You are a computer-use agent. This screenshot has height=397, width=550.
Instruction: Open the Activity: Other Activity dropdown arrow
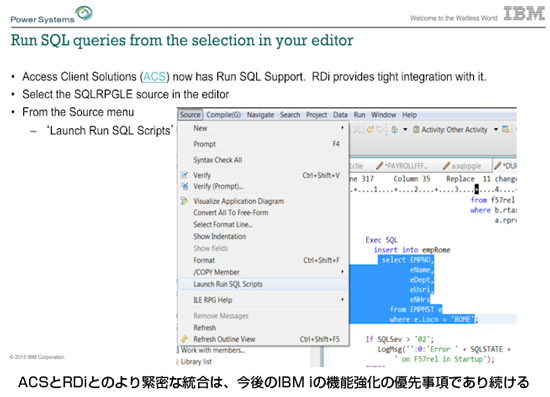tap(496, 129)
